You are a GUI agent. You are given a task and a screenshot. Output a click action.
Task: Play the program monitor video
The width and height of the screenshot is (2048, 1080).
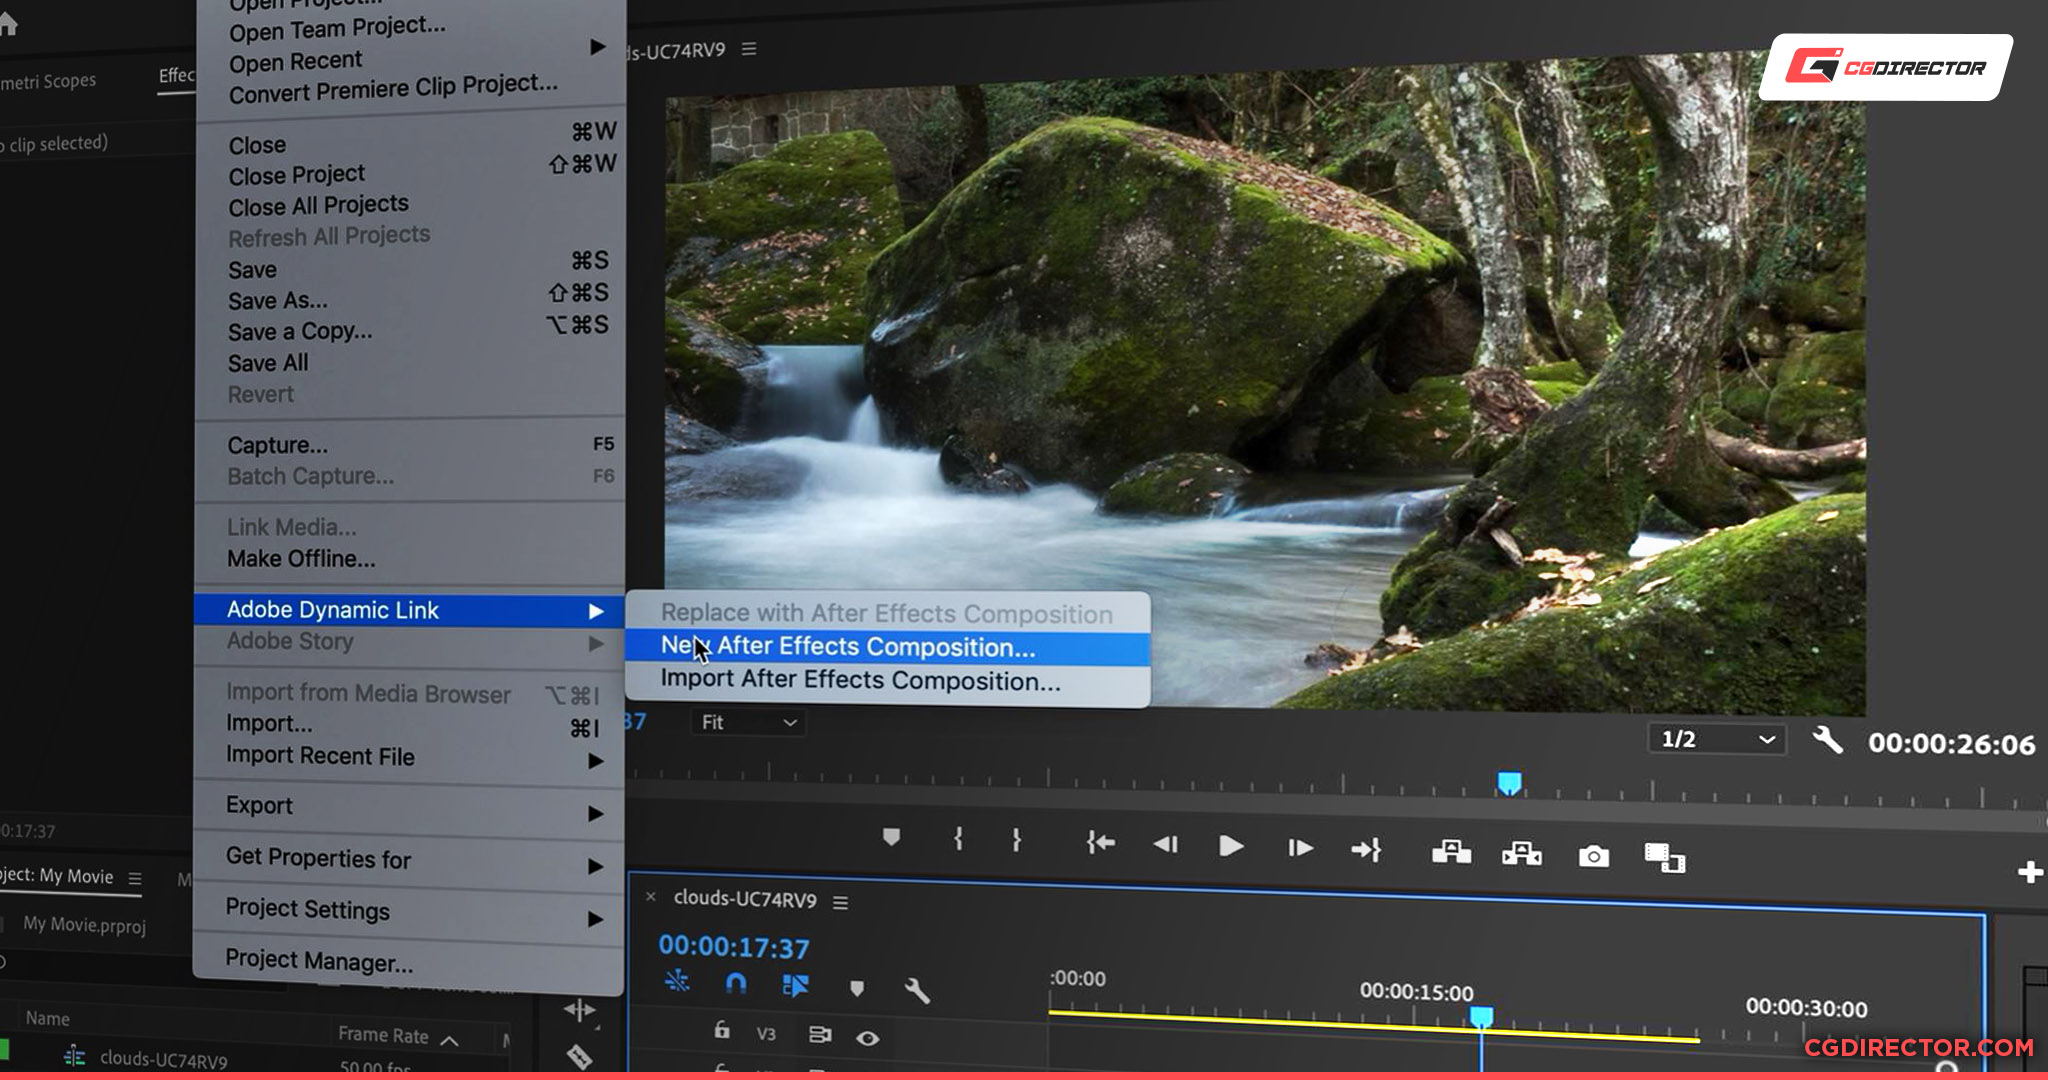click(x=1231, y=846)
